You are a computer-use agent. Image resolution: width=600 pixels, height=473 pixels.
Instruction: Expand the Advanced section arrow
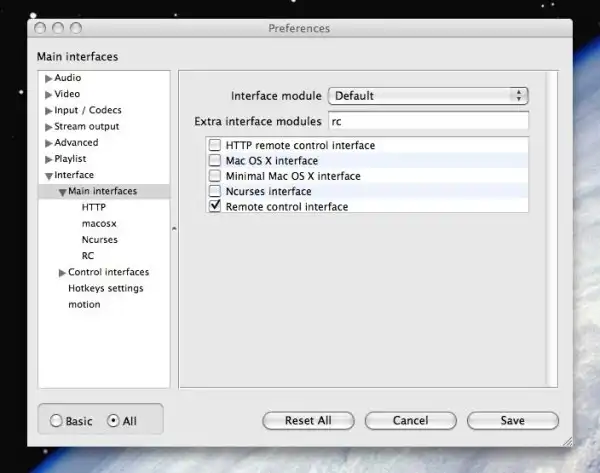(x=48, y=143)
